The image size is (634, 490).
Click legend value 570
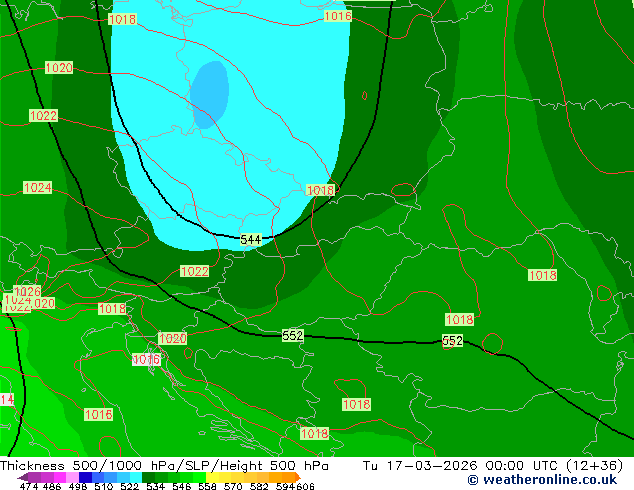[x=233, y=486]
